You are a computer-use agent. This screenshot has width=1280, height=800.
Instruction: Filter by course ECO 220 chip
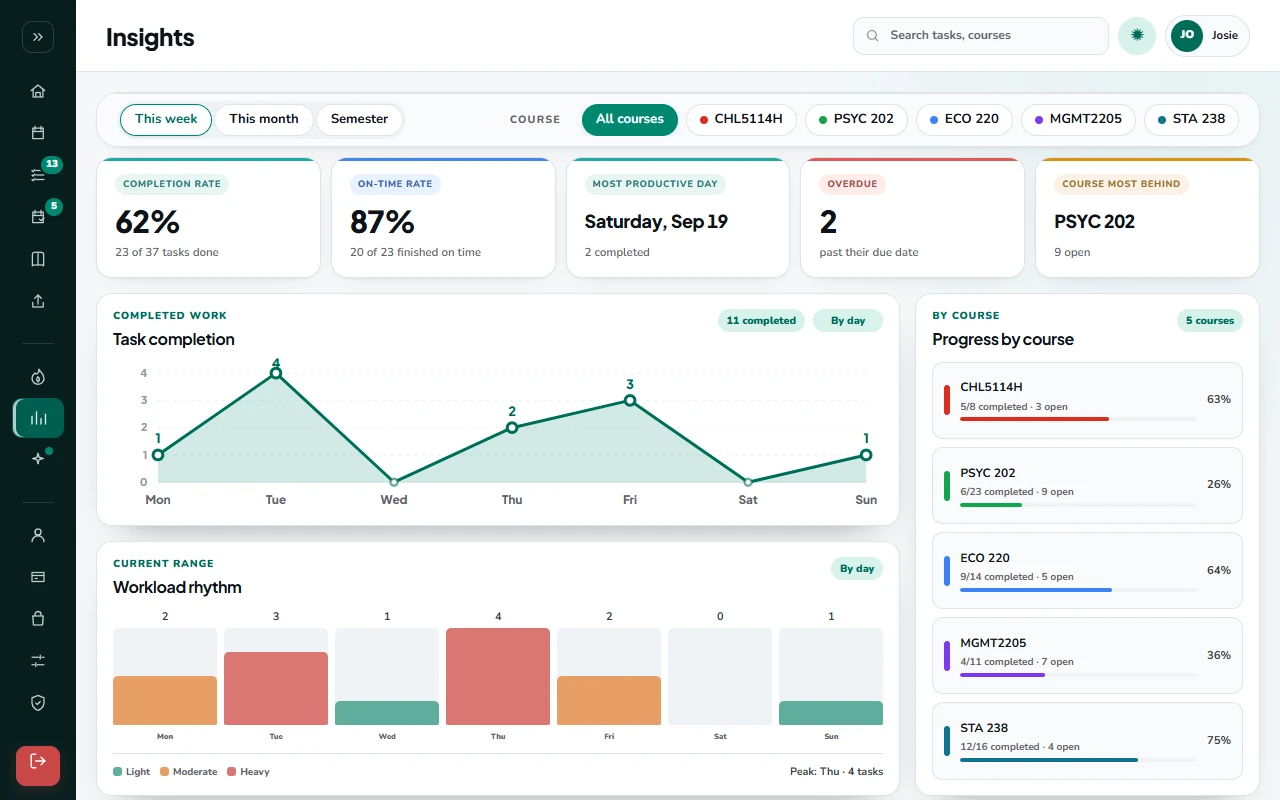(964, 120)
